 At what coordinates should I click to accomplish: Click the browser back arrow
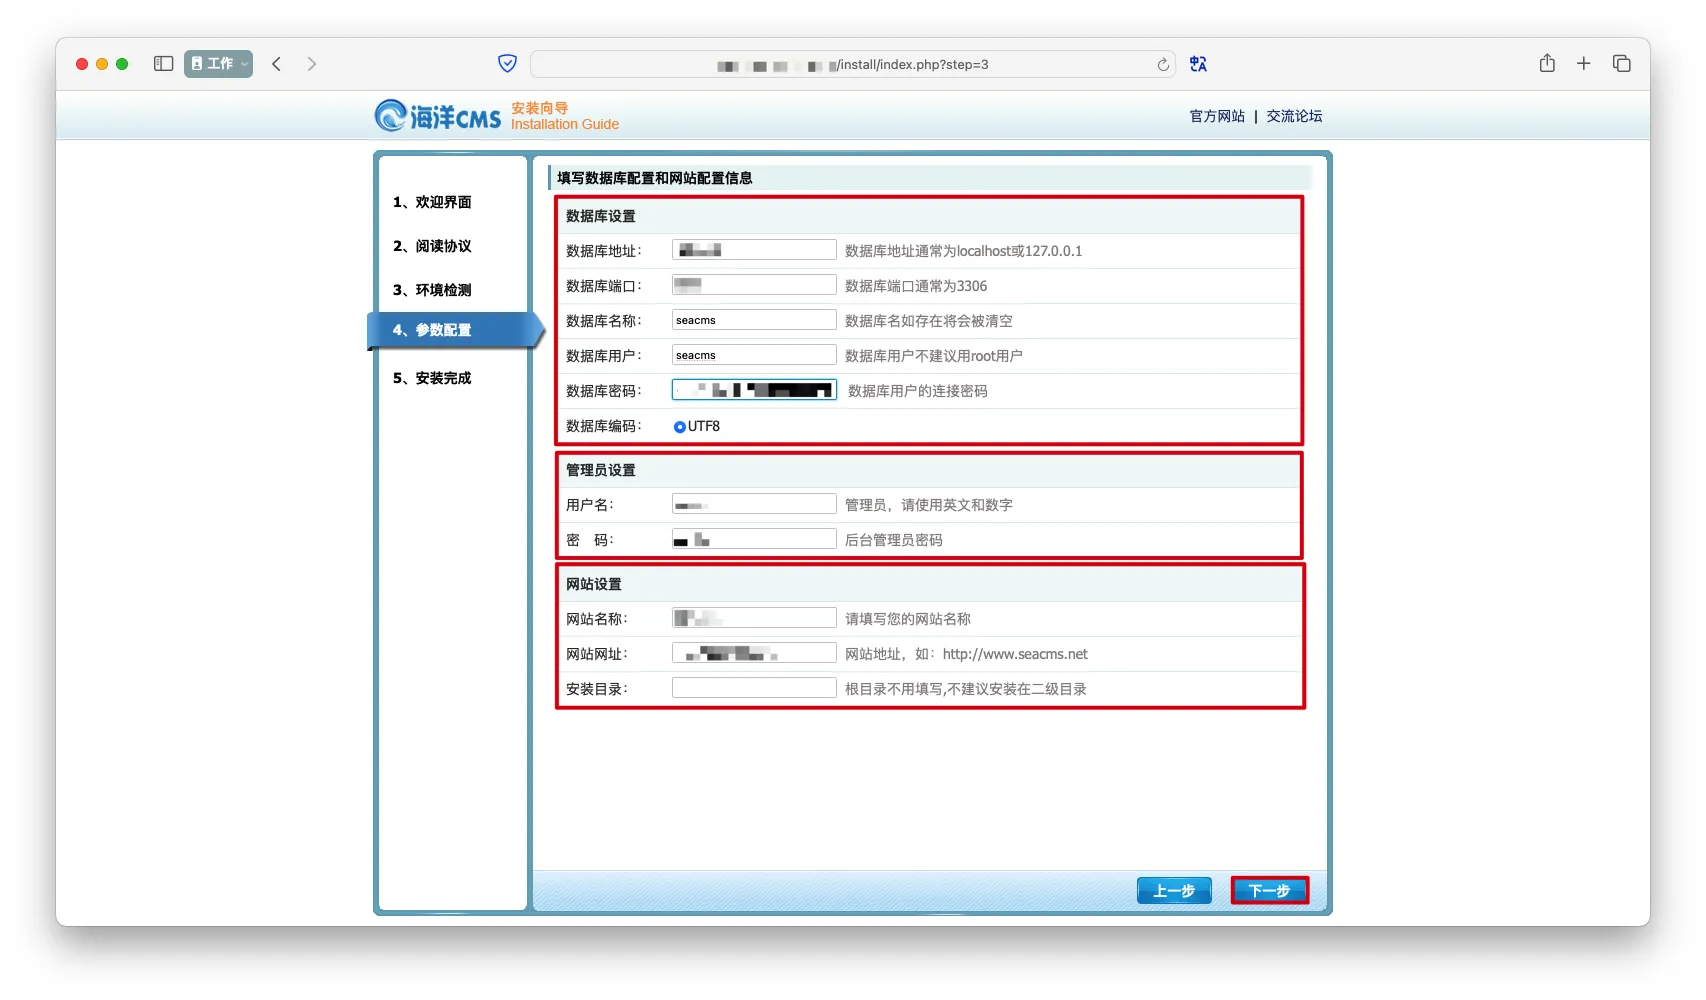(277, 64)
